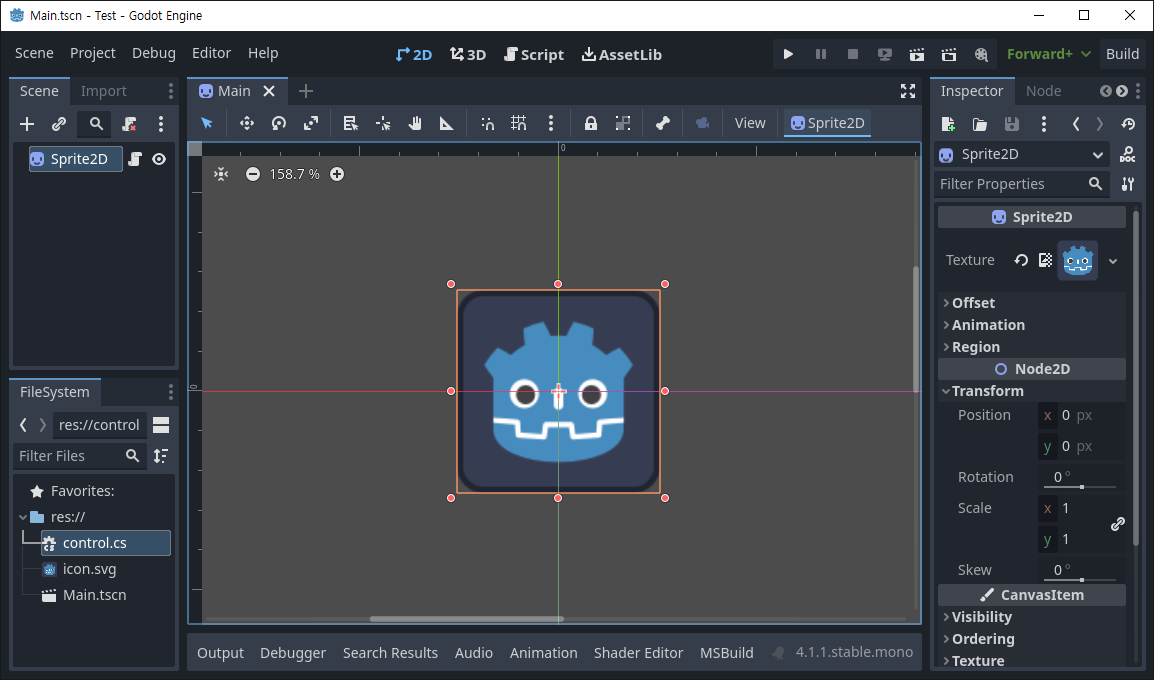Click the Sprite2D texture thumbnail
This screenshot has width=1154, height=680.
click(x=1077, y=261)
